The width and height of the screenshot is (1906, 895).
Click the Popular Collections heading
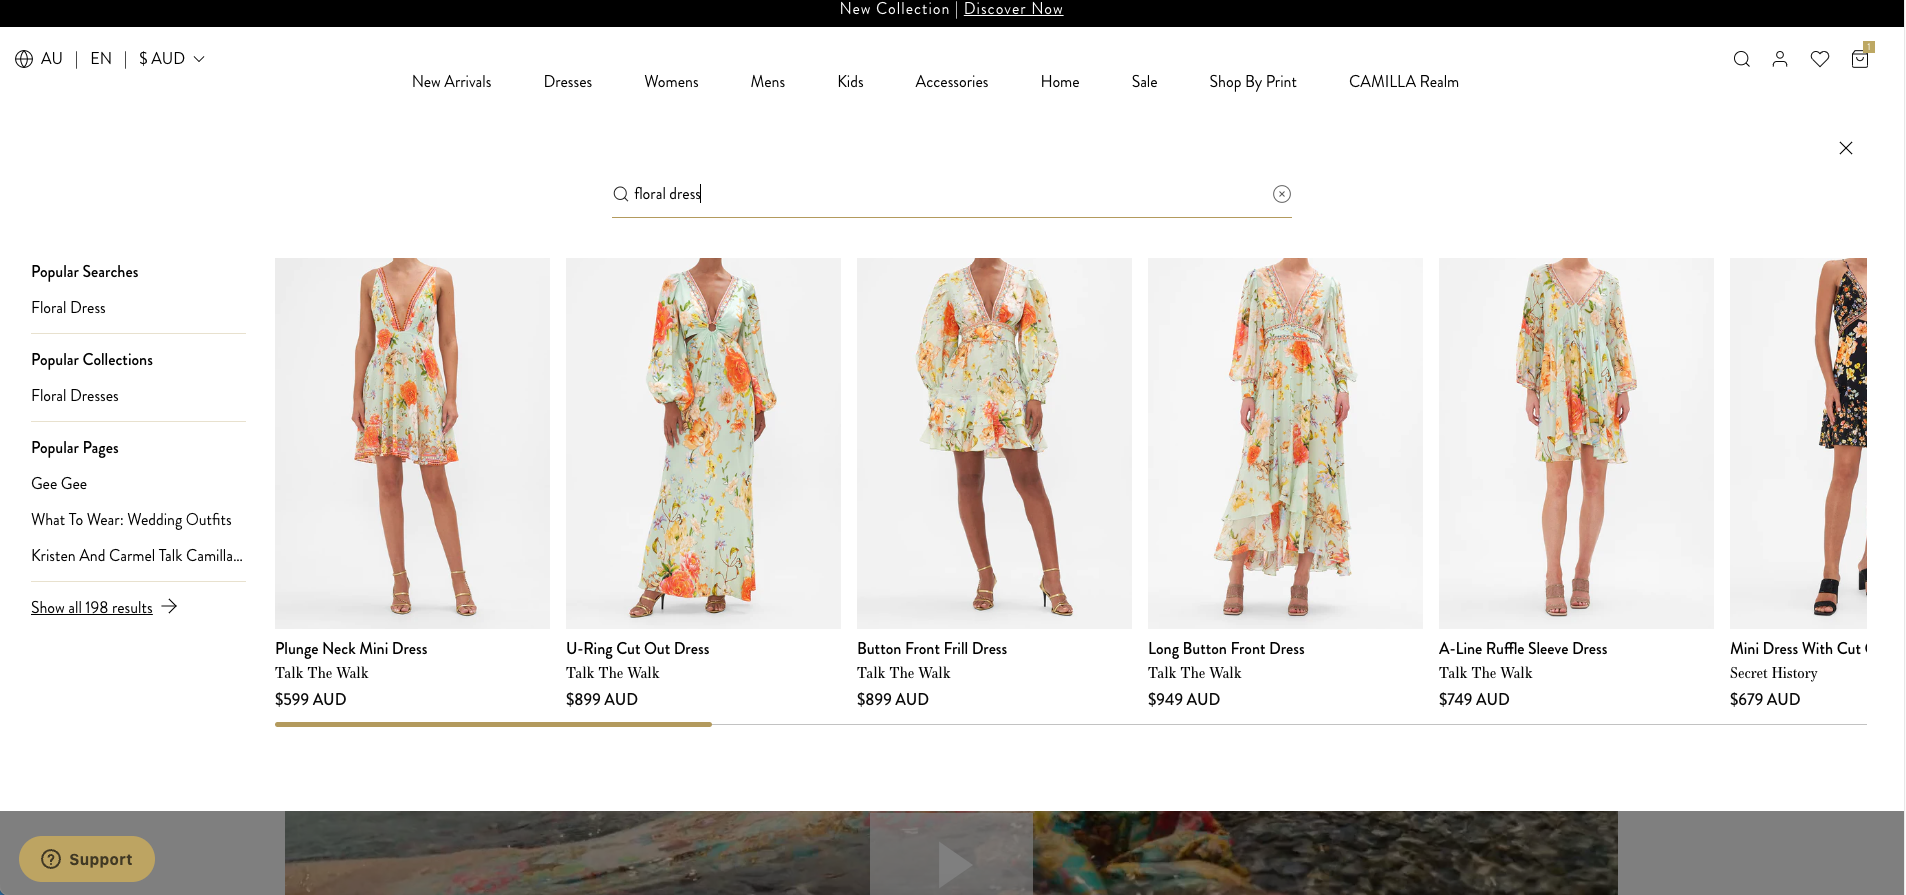click(92, 360)
